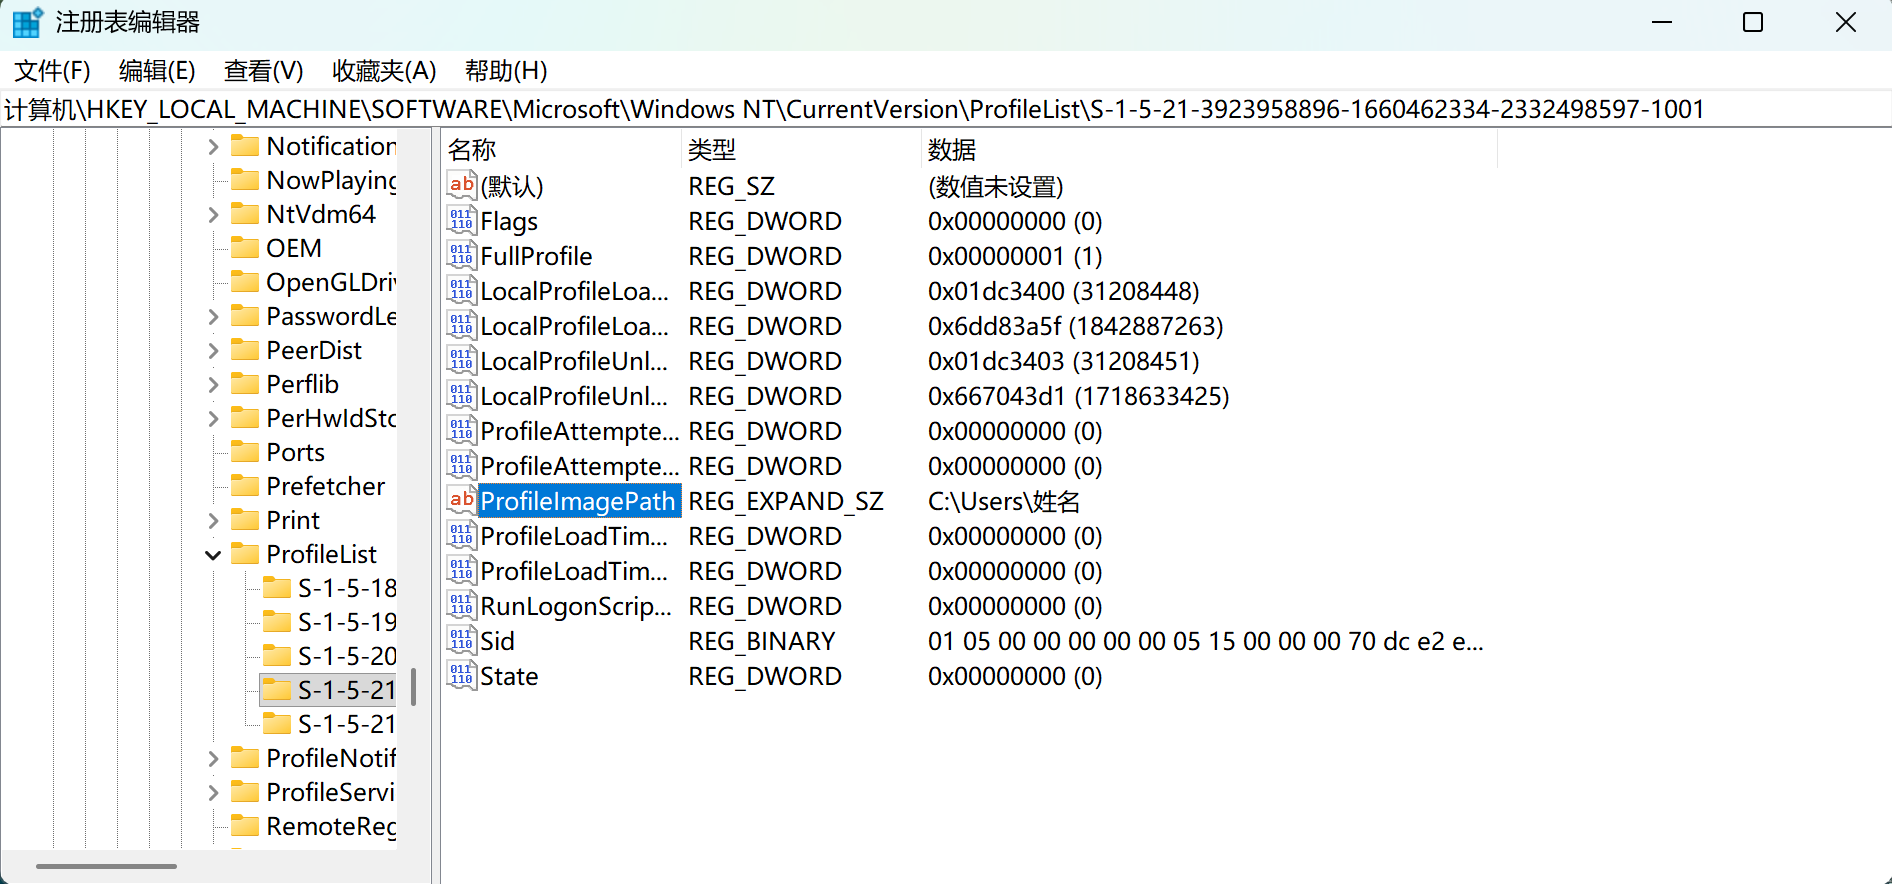Click the Registry Editor app icon in title bar
Viewport: 1892px width, 884px height.
(x=27, y=22)
